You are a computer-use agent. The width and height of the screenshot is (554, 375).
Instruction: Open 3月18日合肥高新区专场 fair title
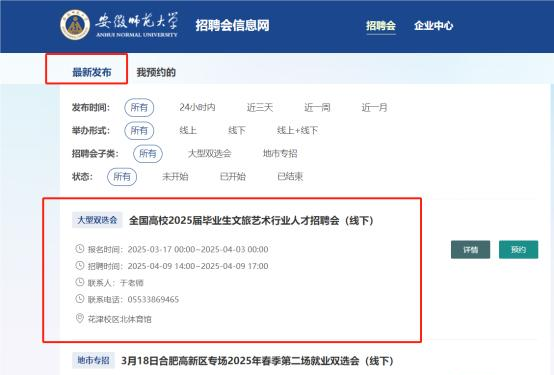(258, 361)
